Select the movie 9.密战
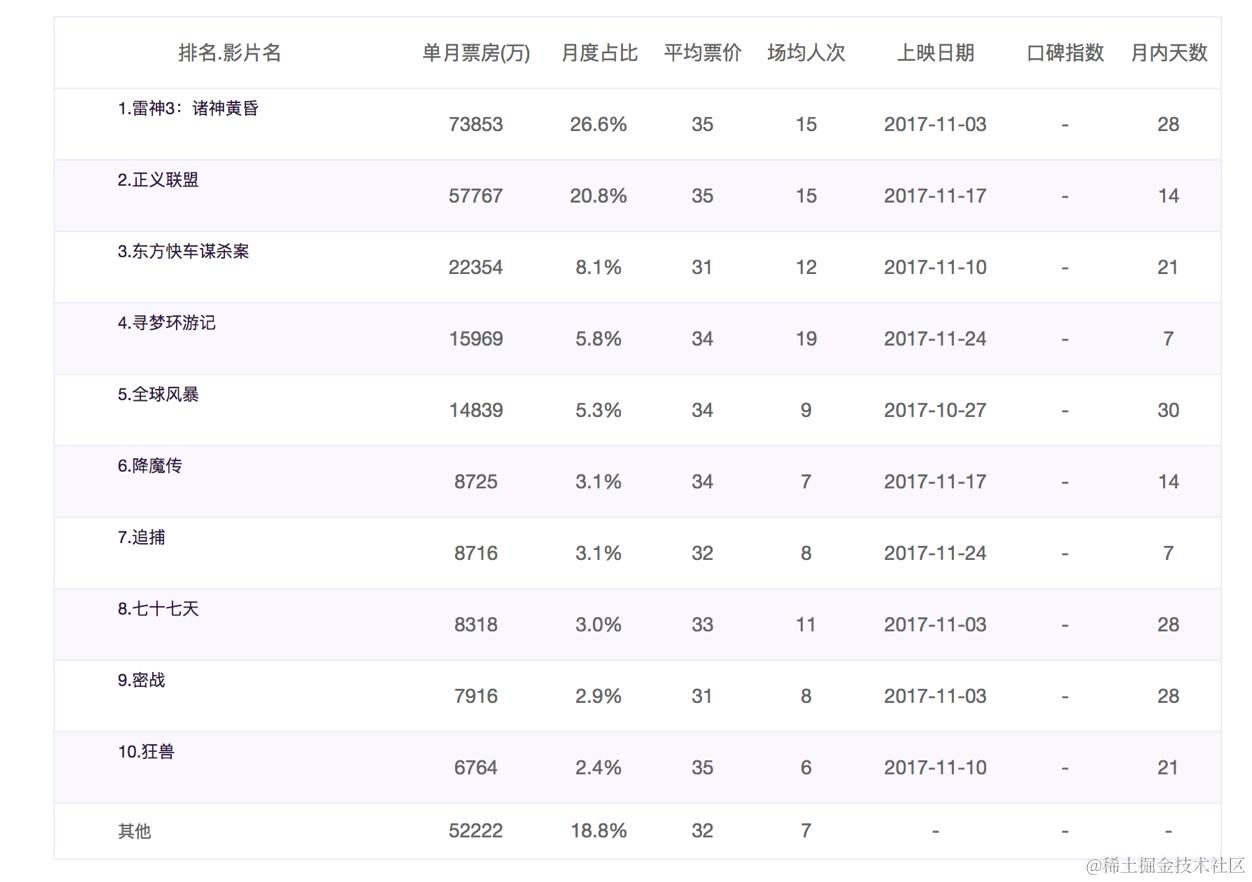This screenshot has width=1252, height=882. pos(141,680)
